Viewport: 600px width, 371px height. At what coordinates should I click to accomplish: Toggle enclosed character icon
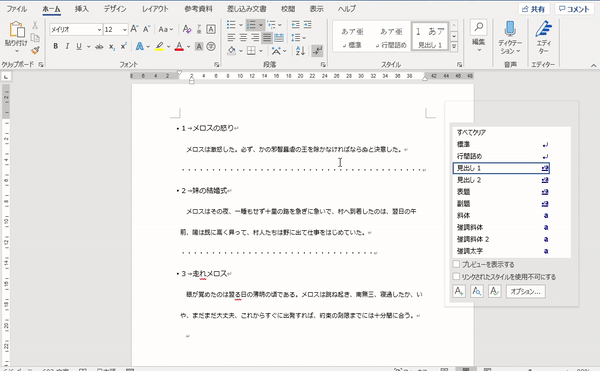211,47
